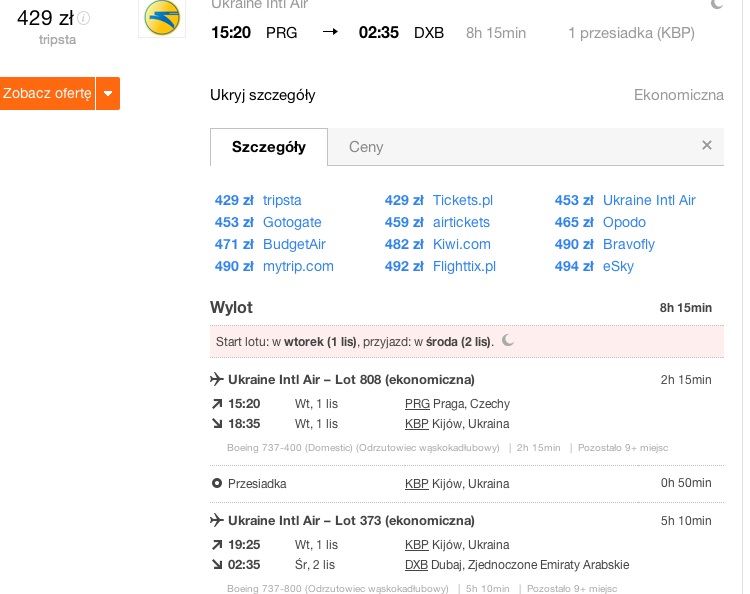
Task: Open the 494 zł eSky offer
Action: click(x=594, y=266)
